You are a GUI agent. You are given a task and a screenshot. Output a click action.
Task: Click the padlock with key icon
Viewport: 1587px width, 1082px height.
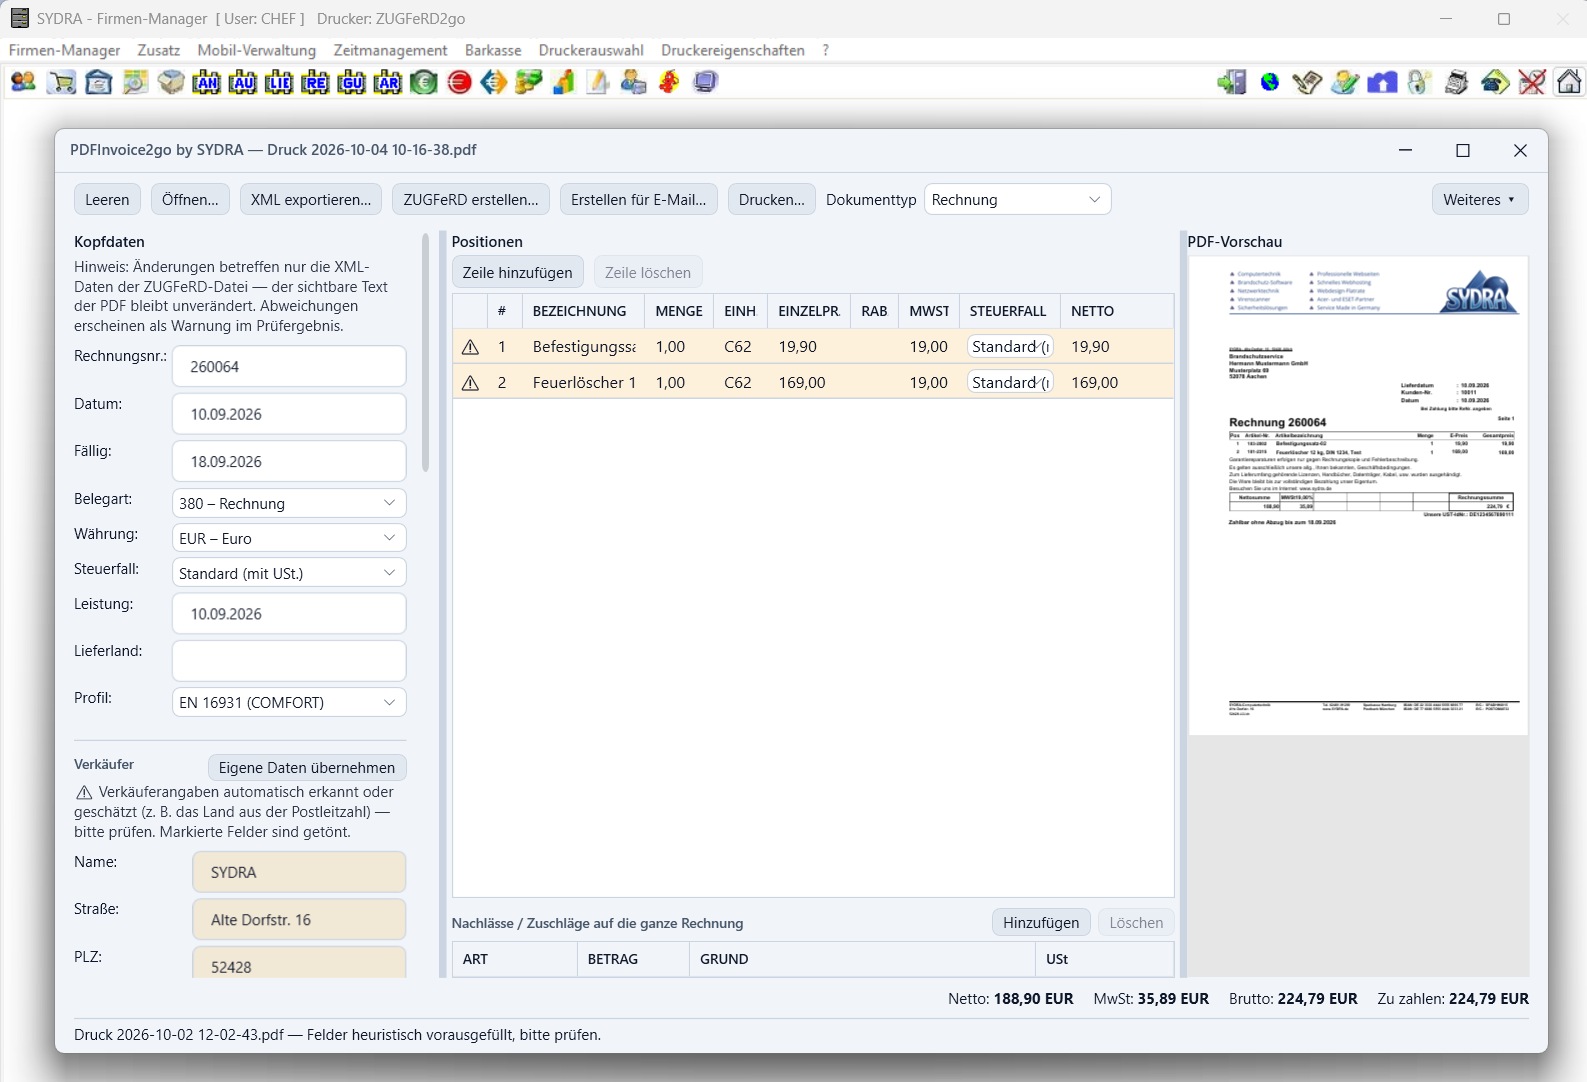pyautogui.click(x=1419, y=82)
